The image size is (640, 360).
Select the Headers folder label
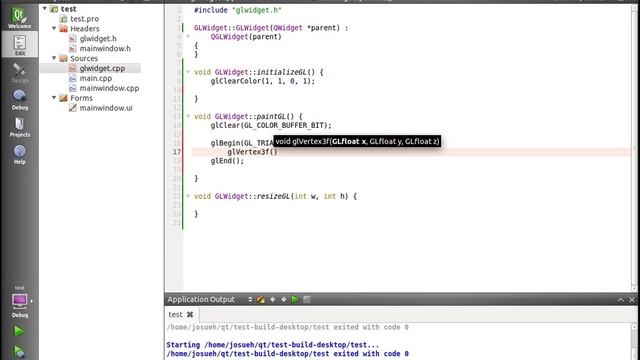[84, 28]
